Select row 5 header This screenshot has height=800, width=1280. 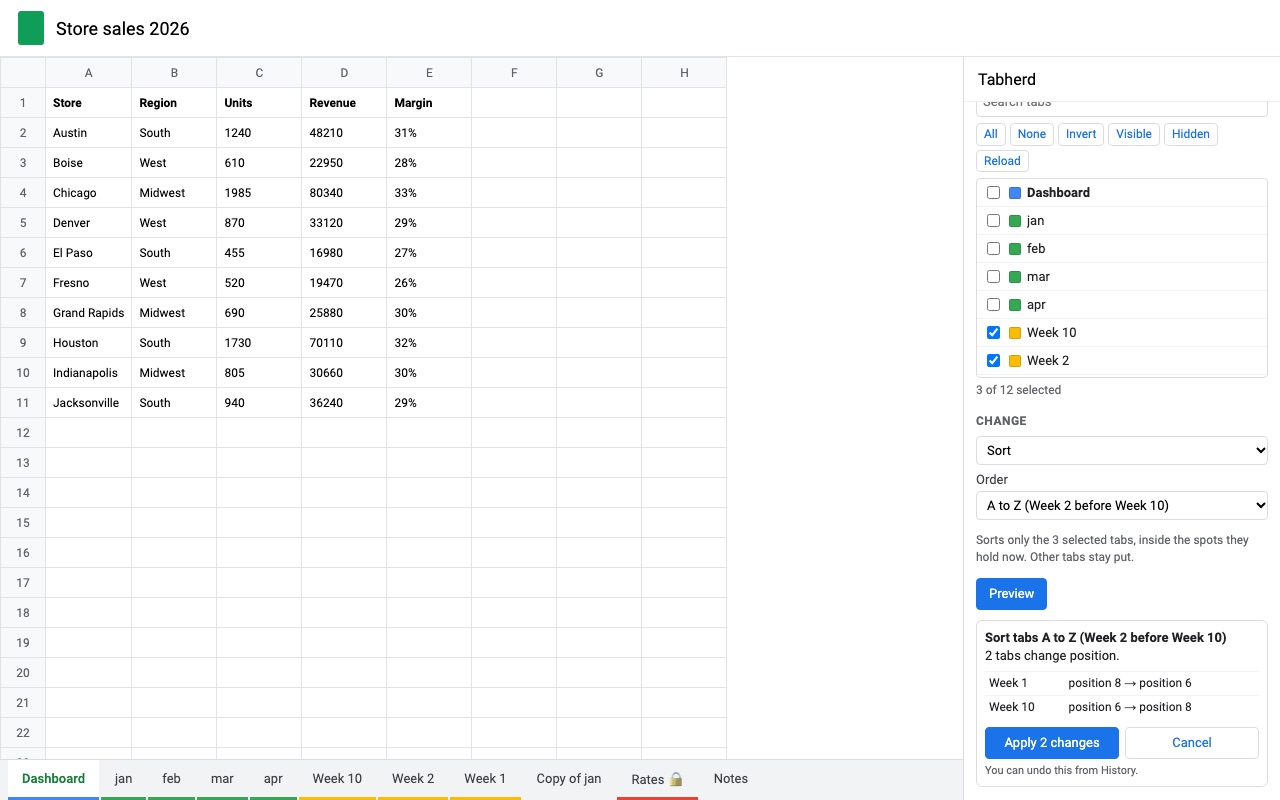click(x=23, y=223)
